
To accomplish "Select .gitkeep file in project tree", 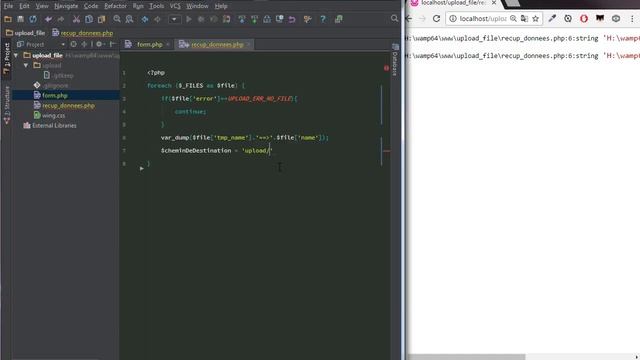I will click(58, 76).
